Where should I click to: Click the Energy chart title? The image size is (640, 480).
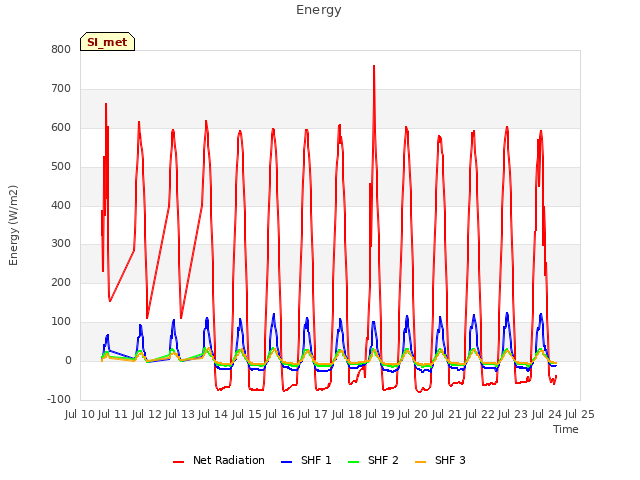[318, 10]
